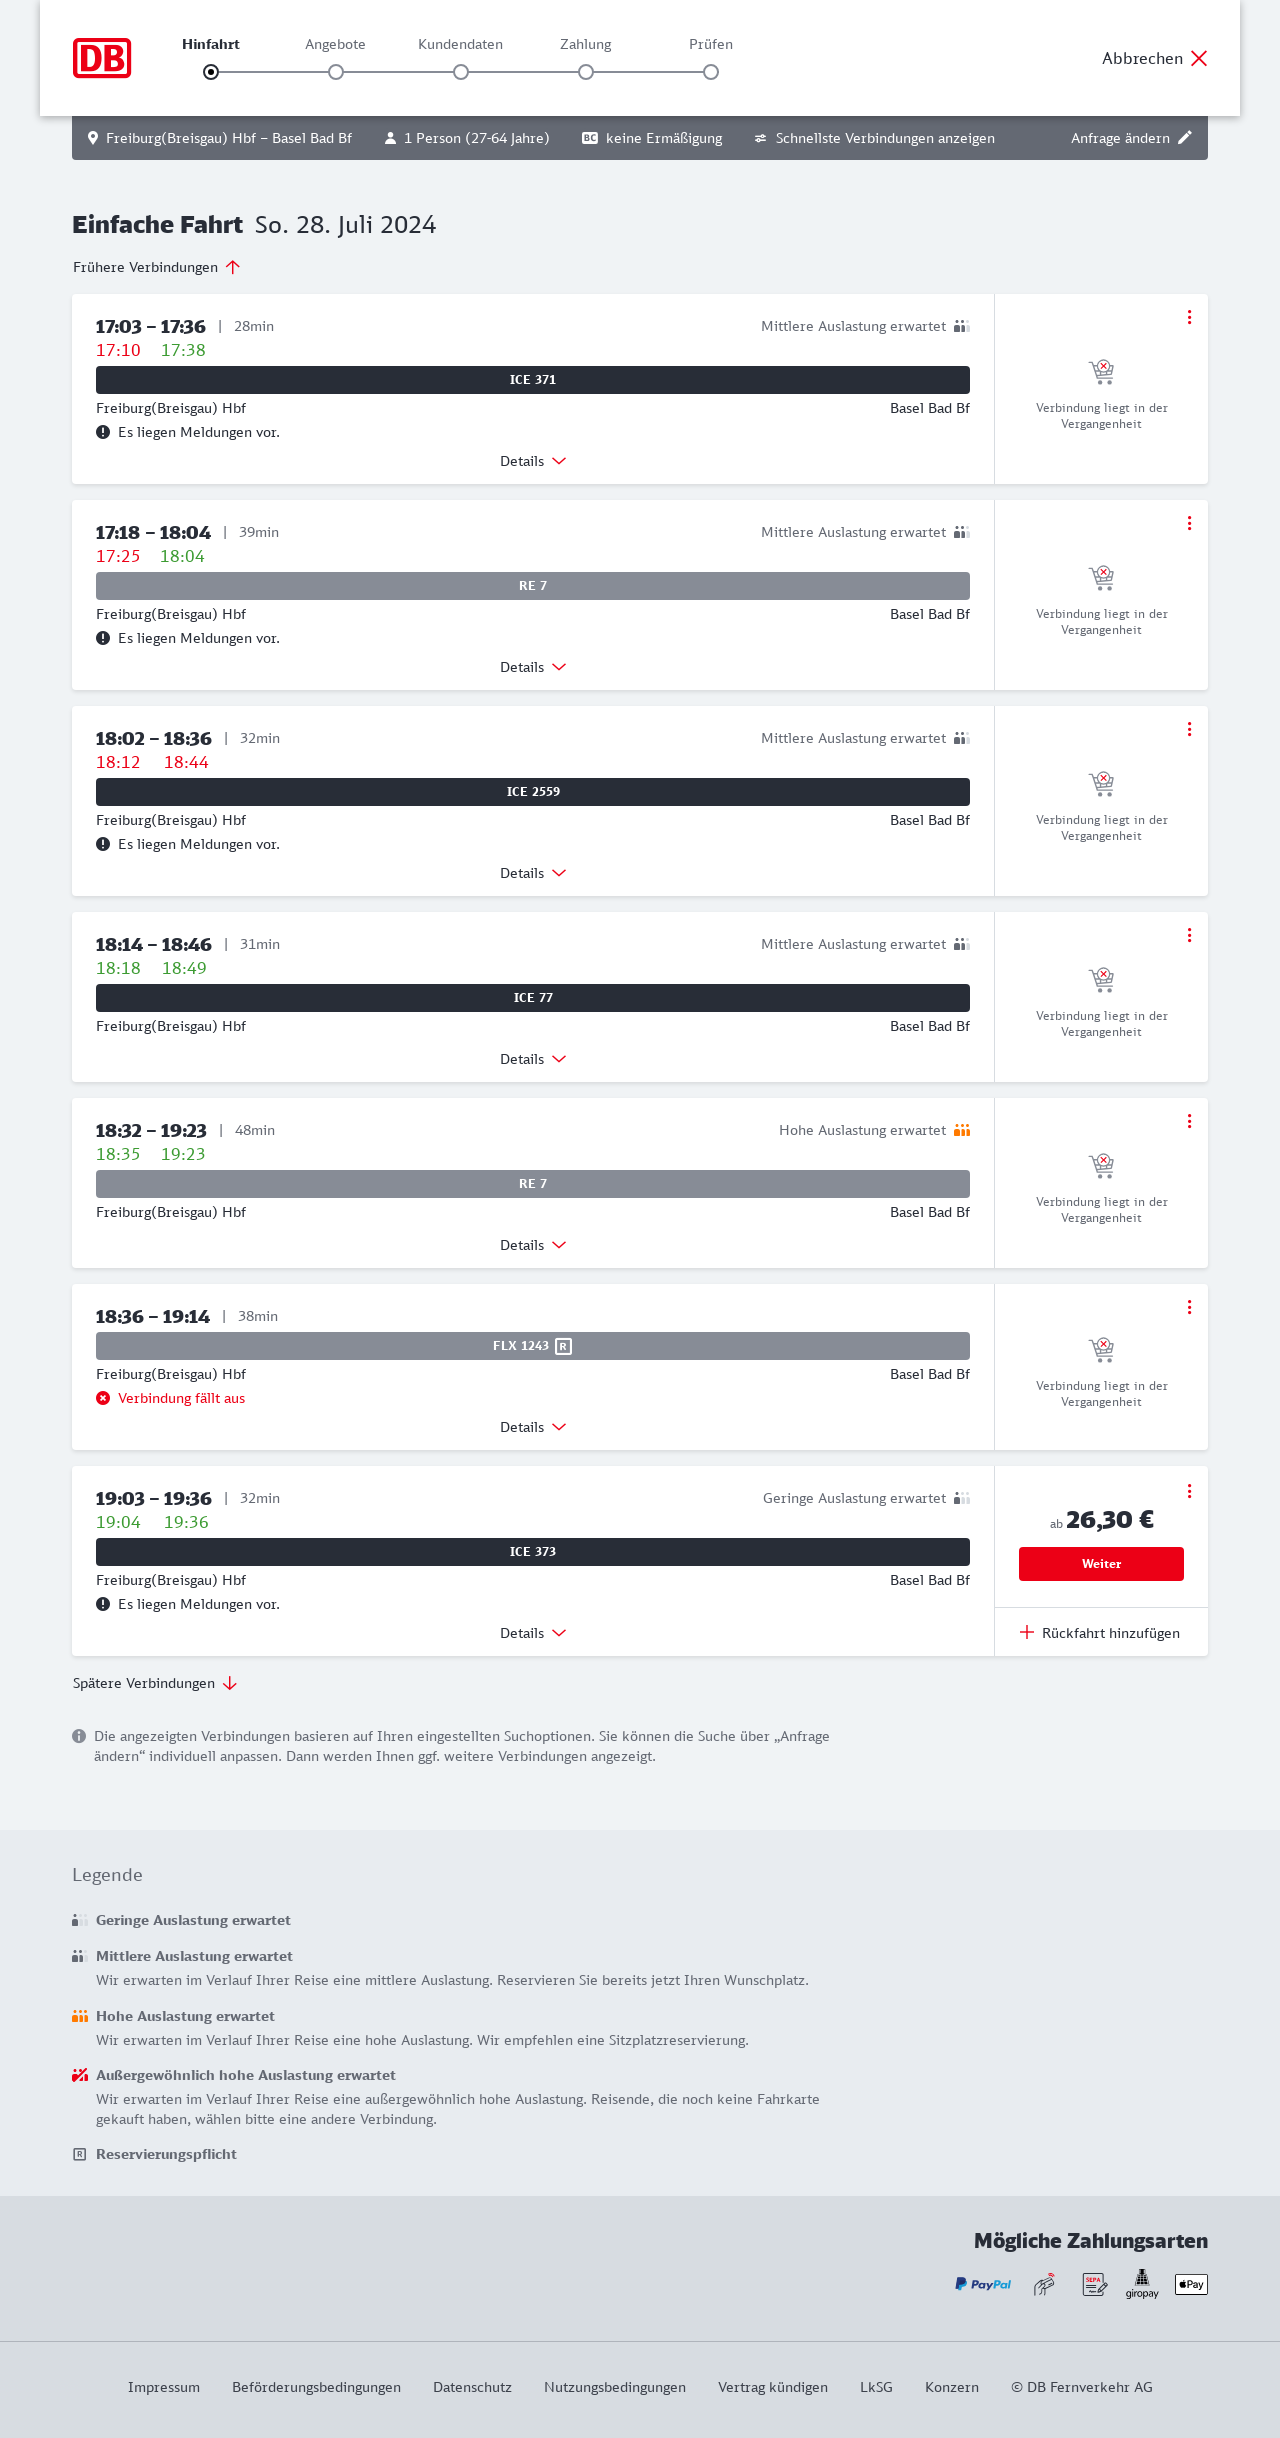Click the PayPal payment icon
Screen dimensions: 1280x2438
(983, 2284)
